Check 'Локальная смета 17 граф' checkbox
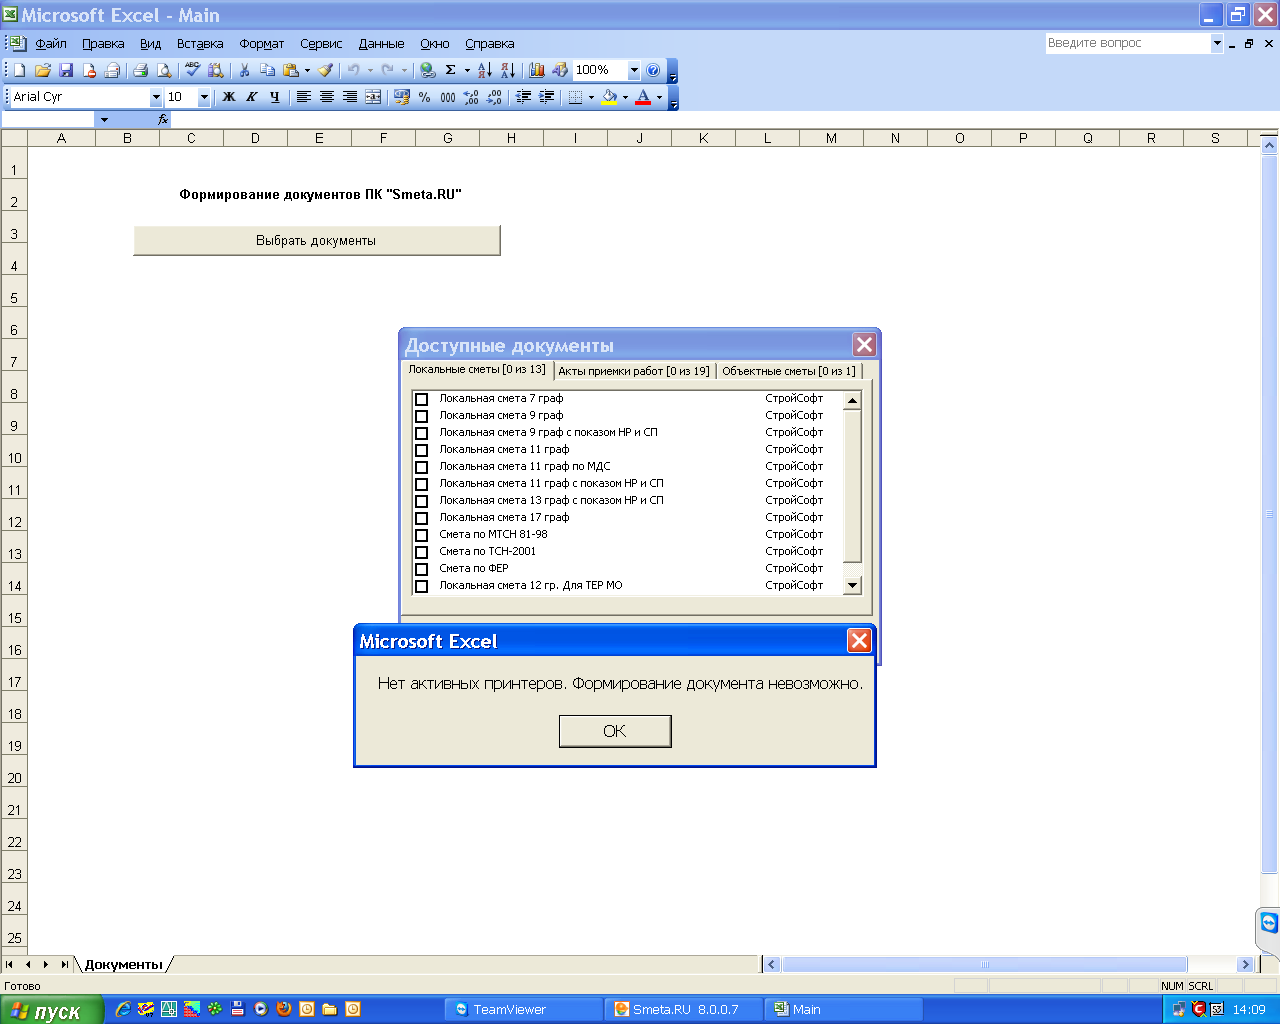This screenshot has width=1280, height=1024. coord(421,518)
